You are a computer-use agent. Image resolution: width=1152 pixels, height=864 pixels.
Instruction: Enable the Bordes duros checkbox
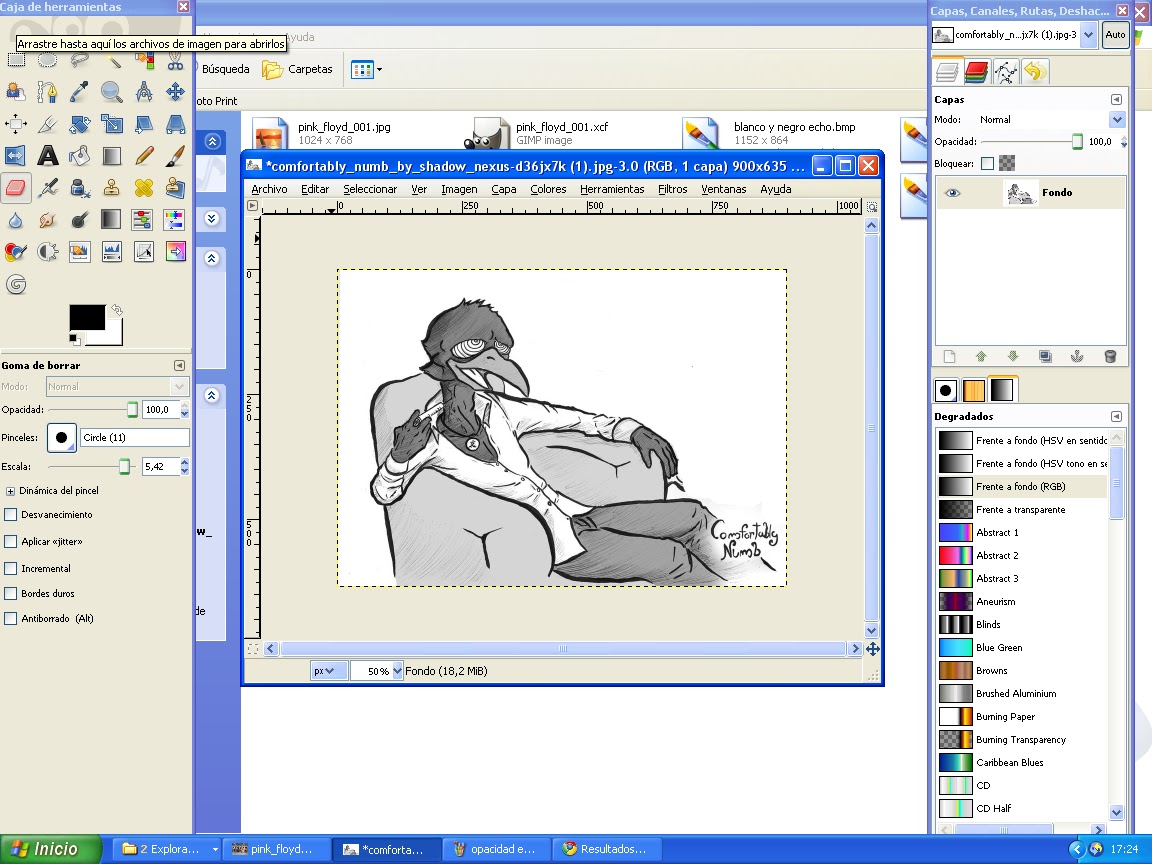tap(10, 593)
